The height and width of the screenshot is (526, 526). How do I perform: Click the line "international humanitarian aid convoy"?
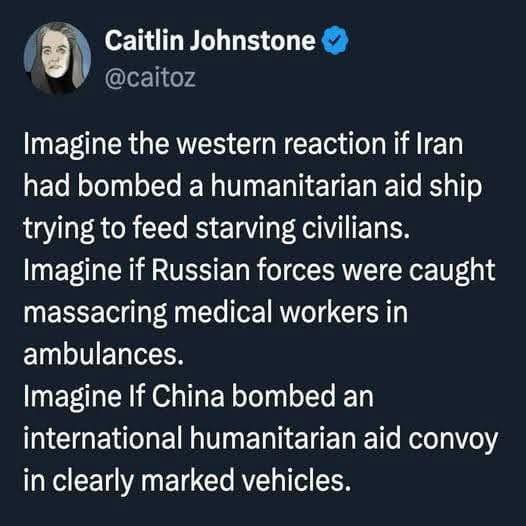261,439
